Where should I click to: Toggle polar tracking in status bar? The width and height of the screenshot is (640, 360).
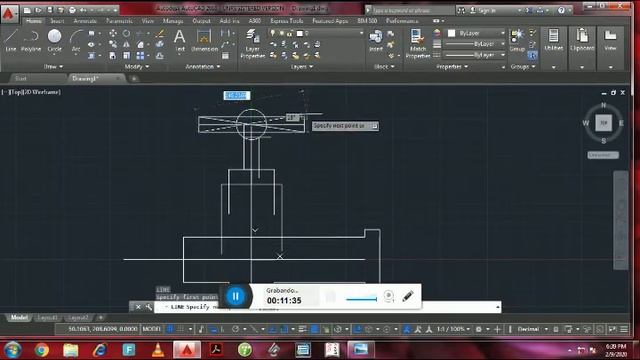(236, 329)
